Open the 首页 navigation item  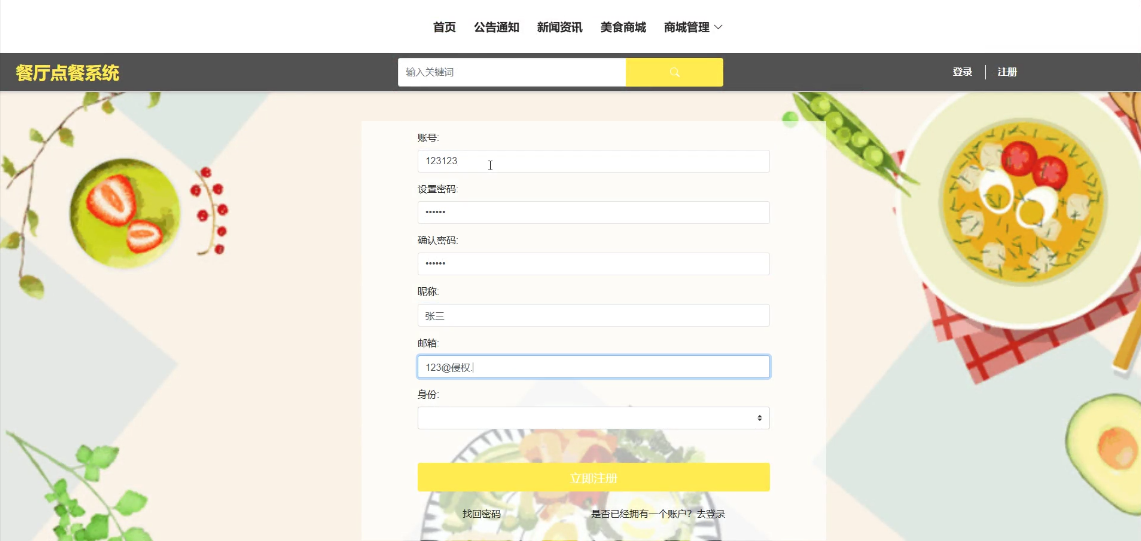tap(444, 27)
